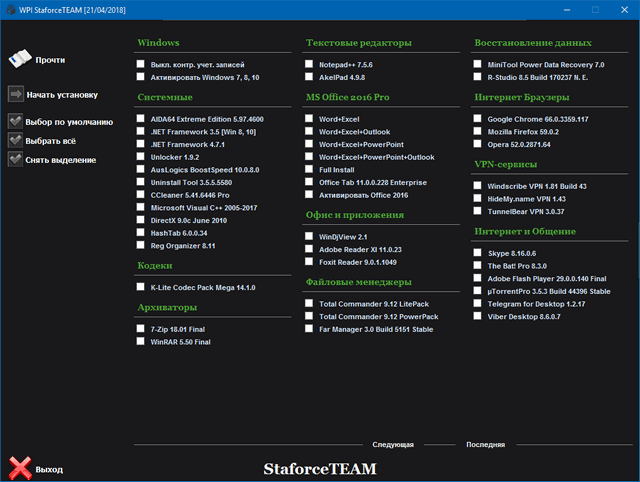The width and height of the screenshot is (640, 482).
Task: Tick the Активировать Office 2016 checkbox
Action: point(310,196)
